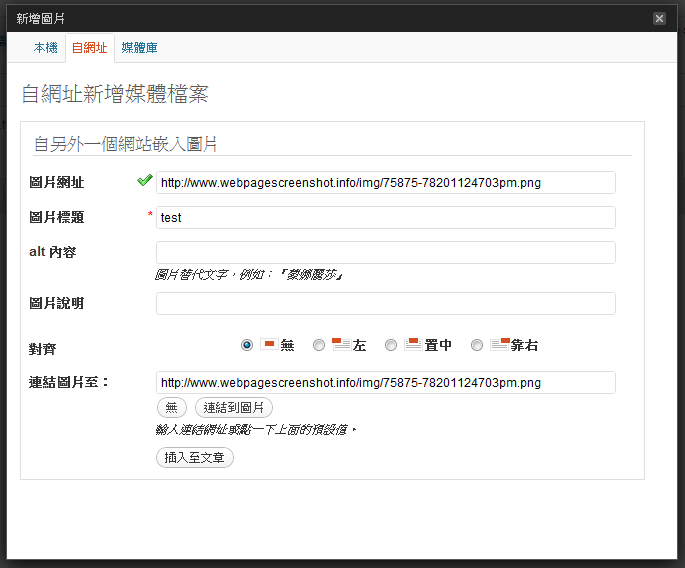This screenshot has width=685, height=568.
Task: Pick the 靠右 alignment radio button
Action: pyautogui.click(x=477, y=345)
